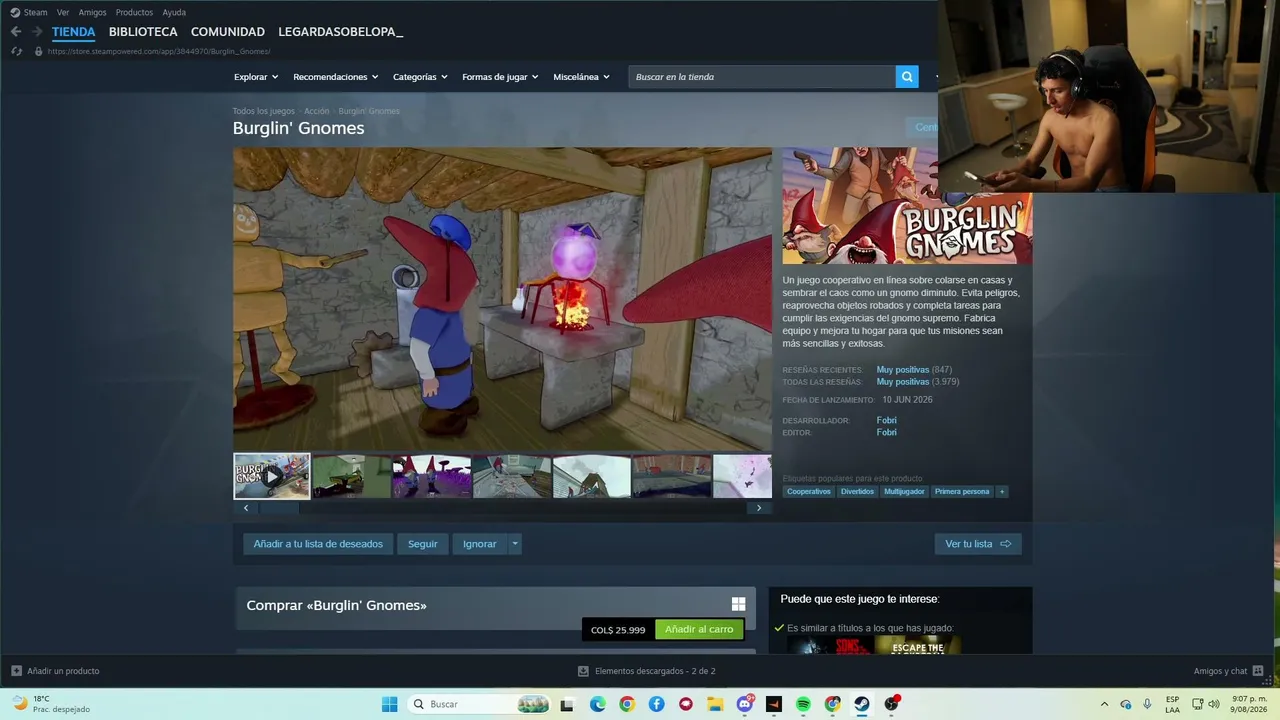Expand more tags with the plus button
This screenshot has width=1280, height=720.
1001,492
